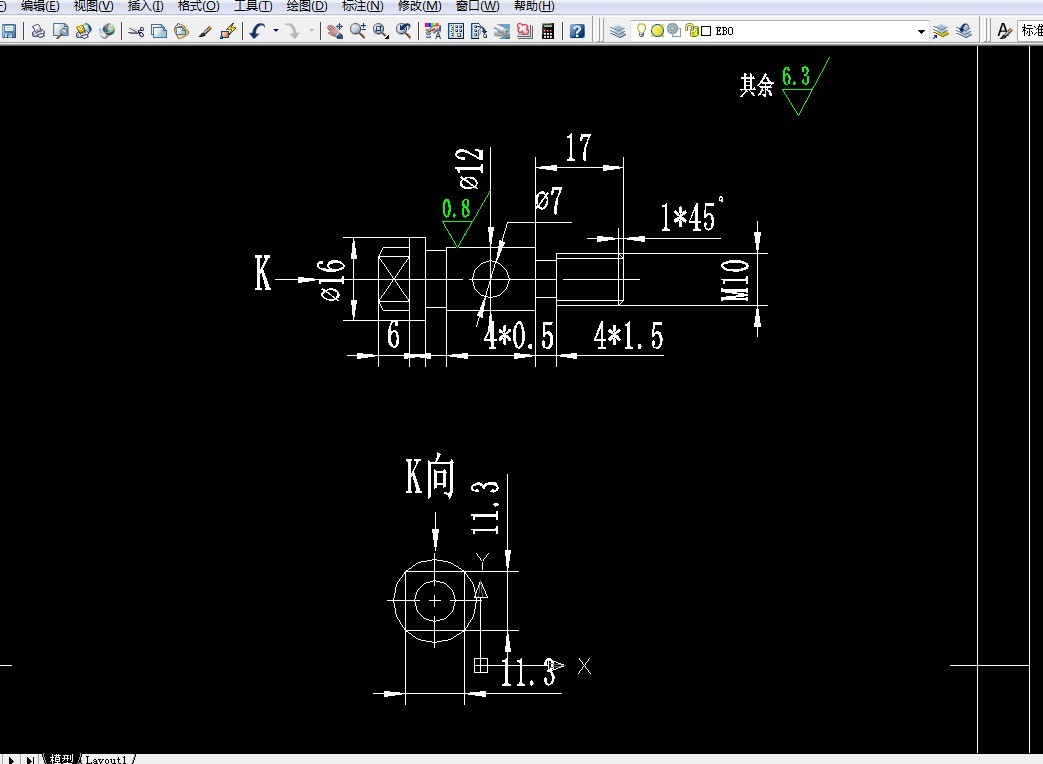Image resolution: width=1043 pixels, height=764 pixels.
Task: Click the Paste icon
Action: [x=181, y=31]
